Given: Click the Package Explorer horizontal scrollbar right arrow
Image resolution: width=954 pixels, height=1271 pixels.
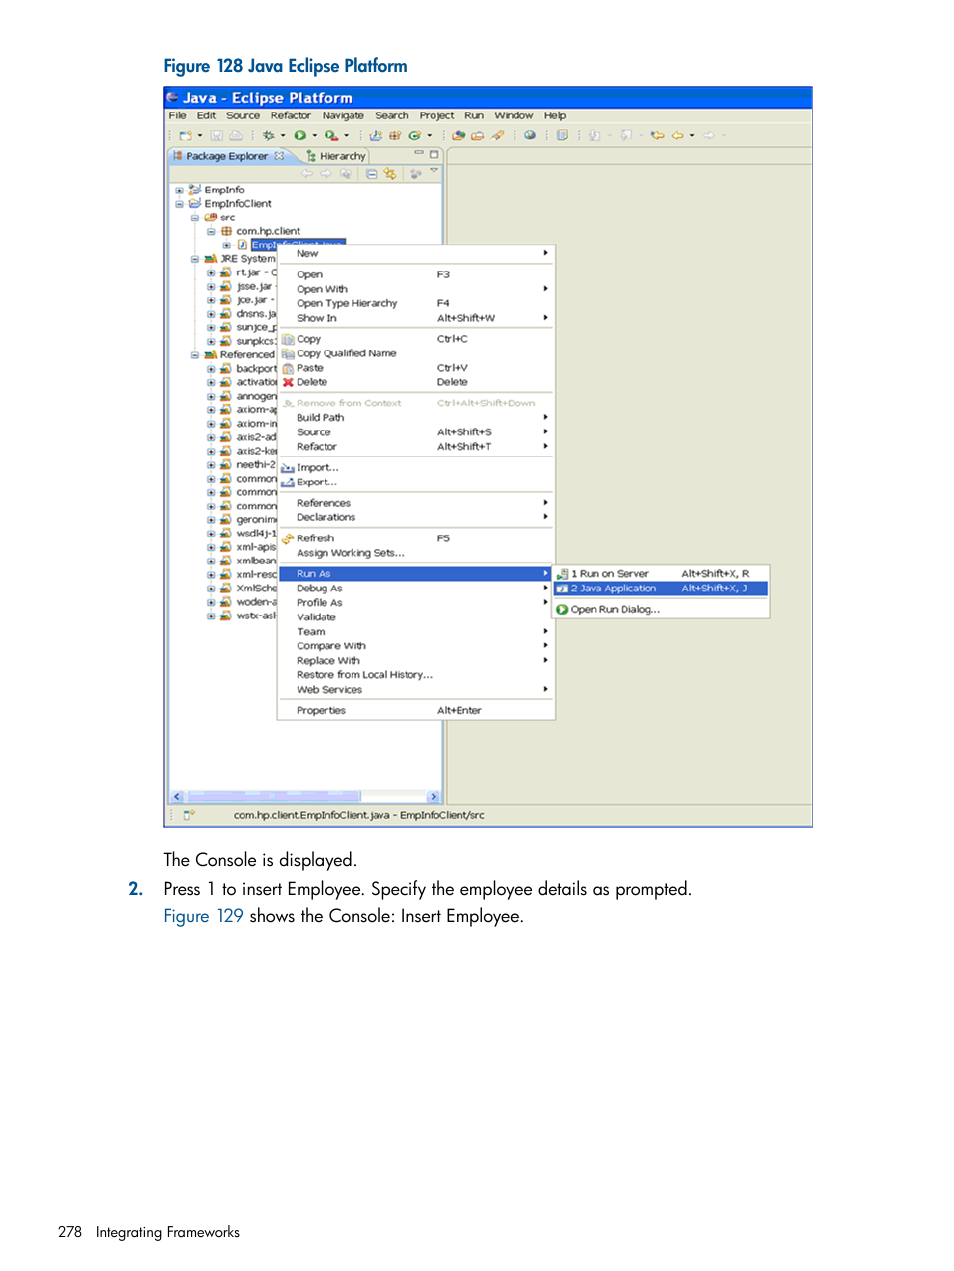Looking at the screenshot, I should click(x=434, y=797).
